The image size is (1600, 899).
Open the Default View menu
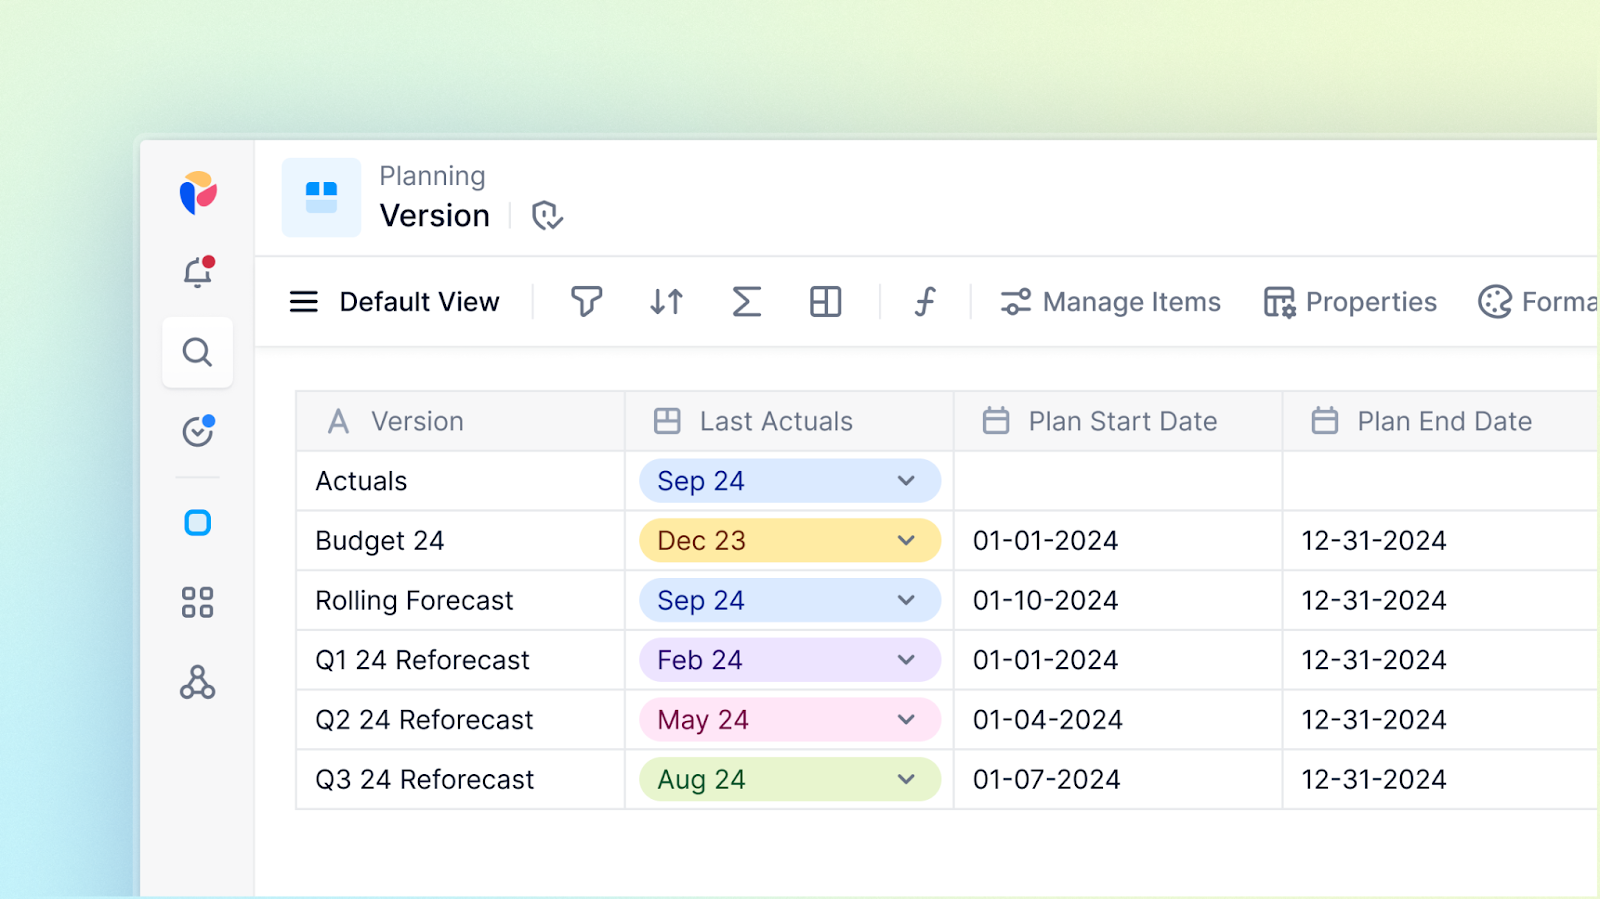394,302
